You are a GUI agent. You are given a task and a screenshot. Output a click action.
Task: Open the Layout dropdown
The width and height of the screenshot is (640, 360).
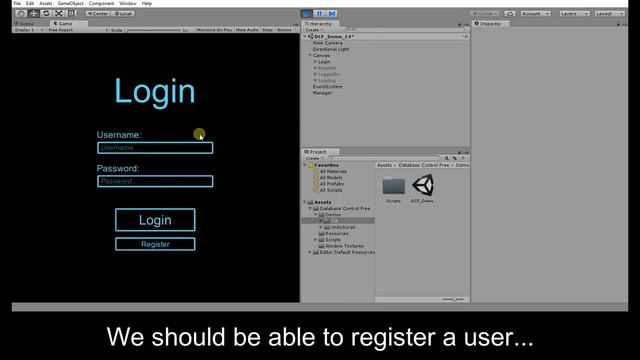(x=609, y=13)
